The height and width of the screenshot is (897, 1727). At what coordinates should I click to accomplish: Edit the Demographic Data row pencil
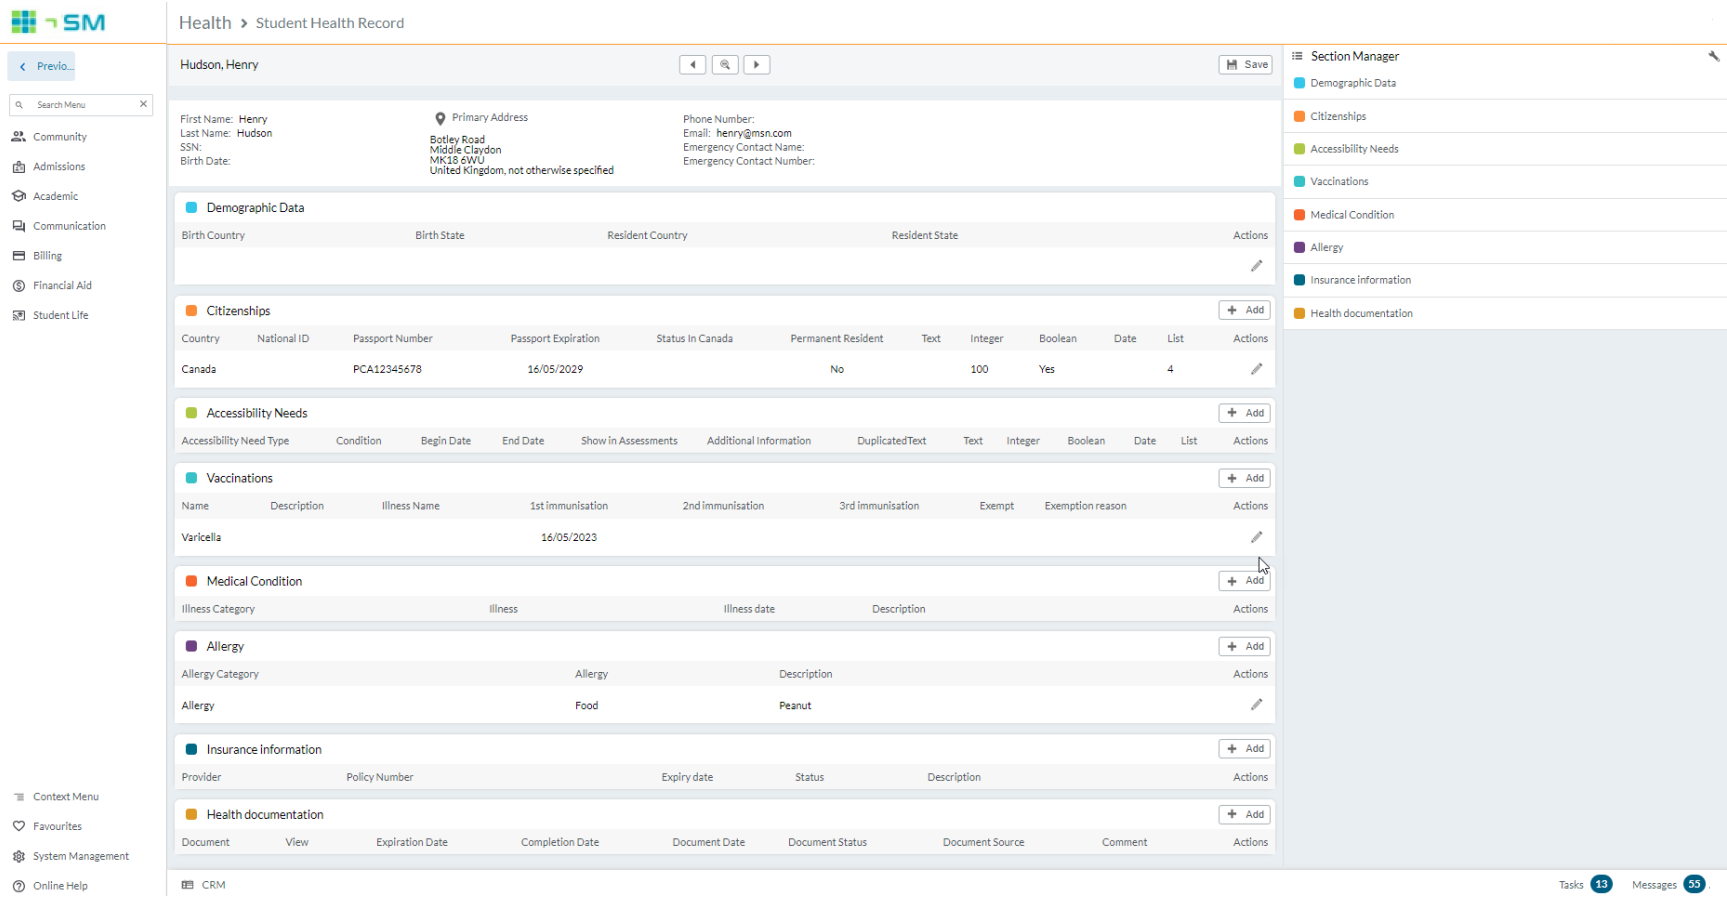[1256, 266]
